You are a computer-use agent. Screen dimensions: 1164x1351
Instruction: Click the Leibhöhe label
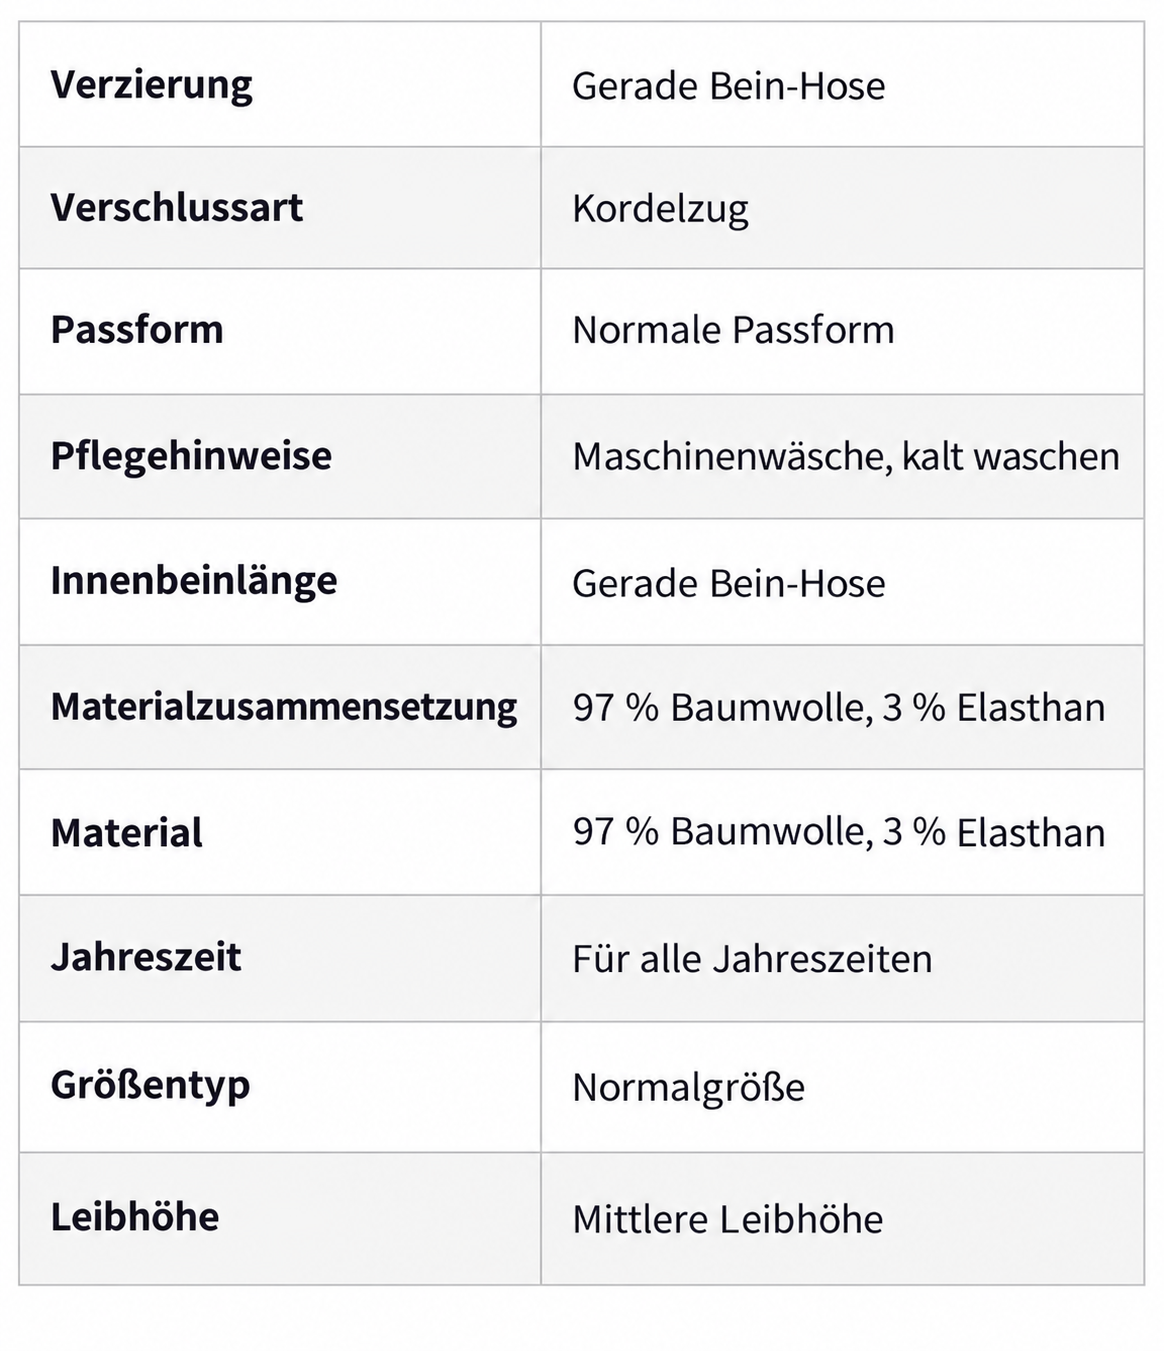[x=135, y=1217]
